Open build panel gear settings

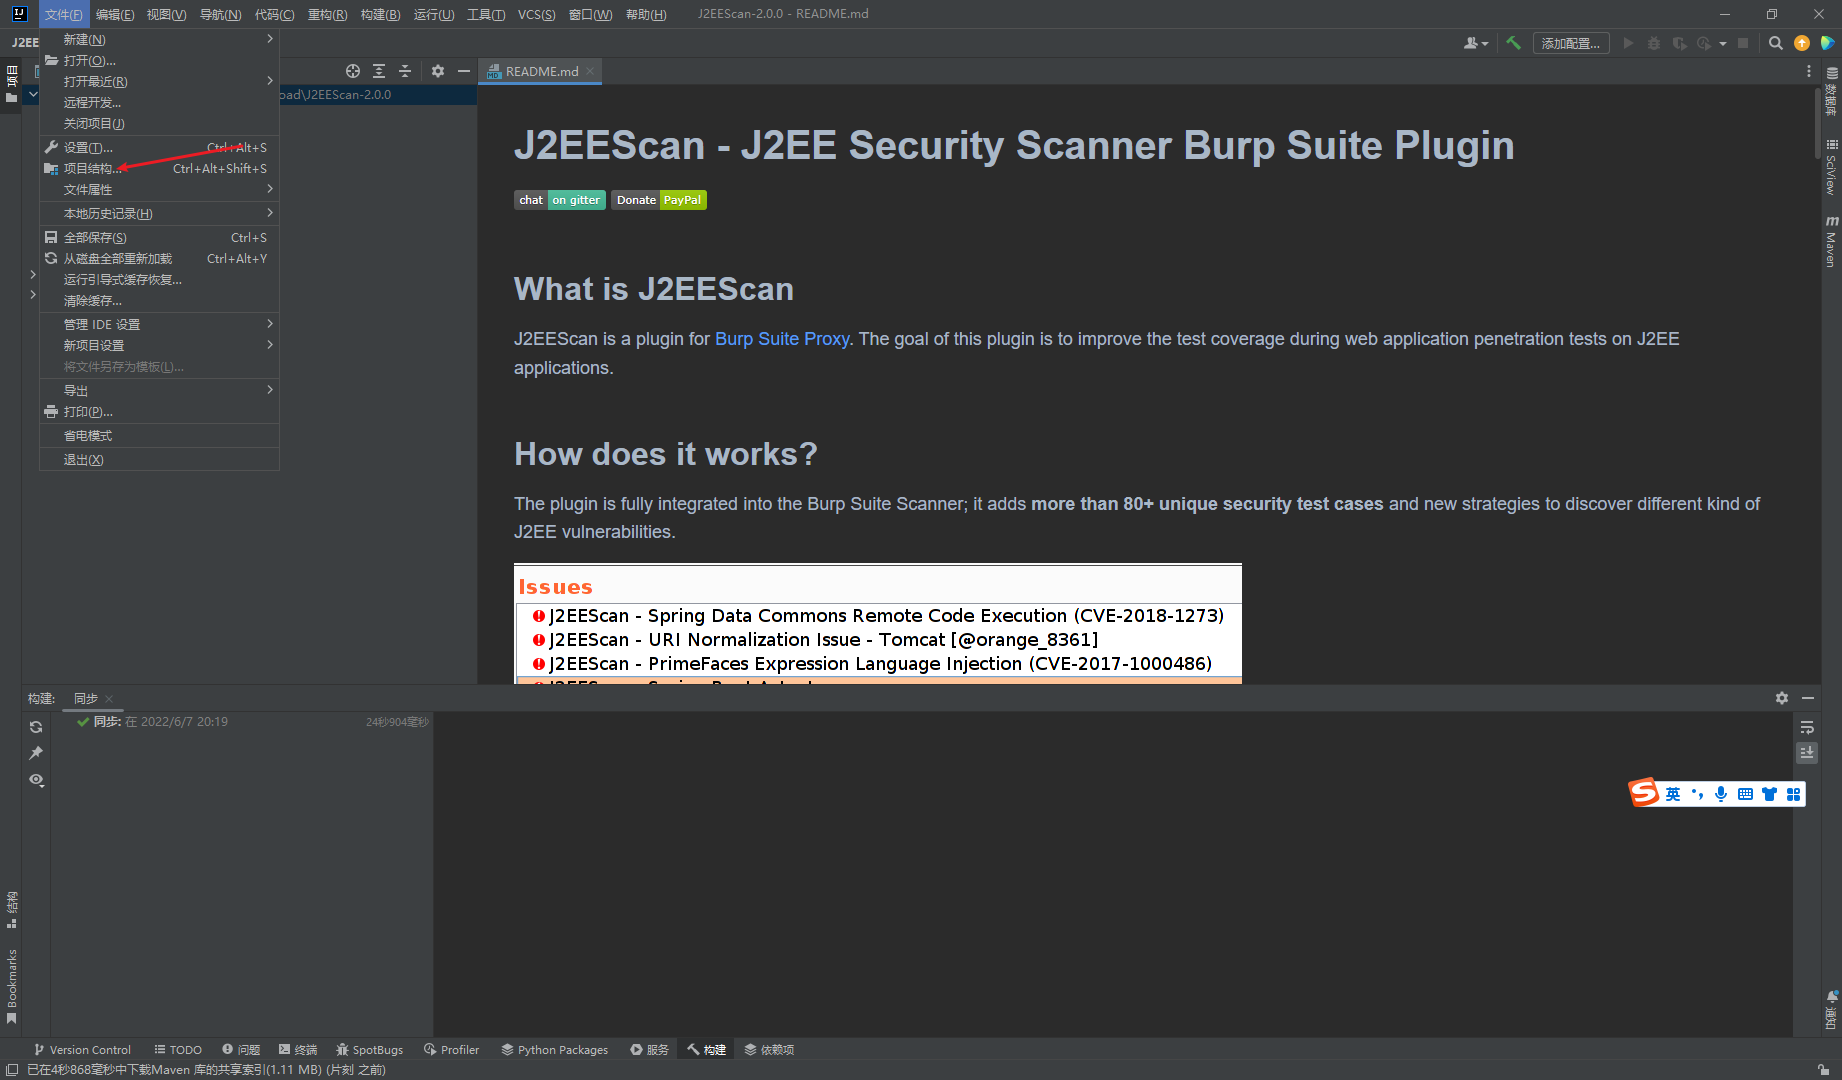click(1782, 698)
